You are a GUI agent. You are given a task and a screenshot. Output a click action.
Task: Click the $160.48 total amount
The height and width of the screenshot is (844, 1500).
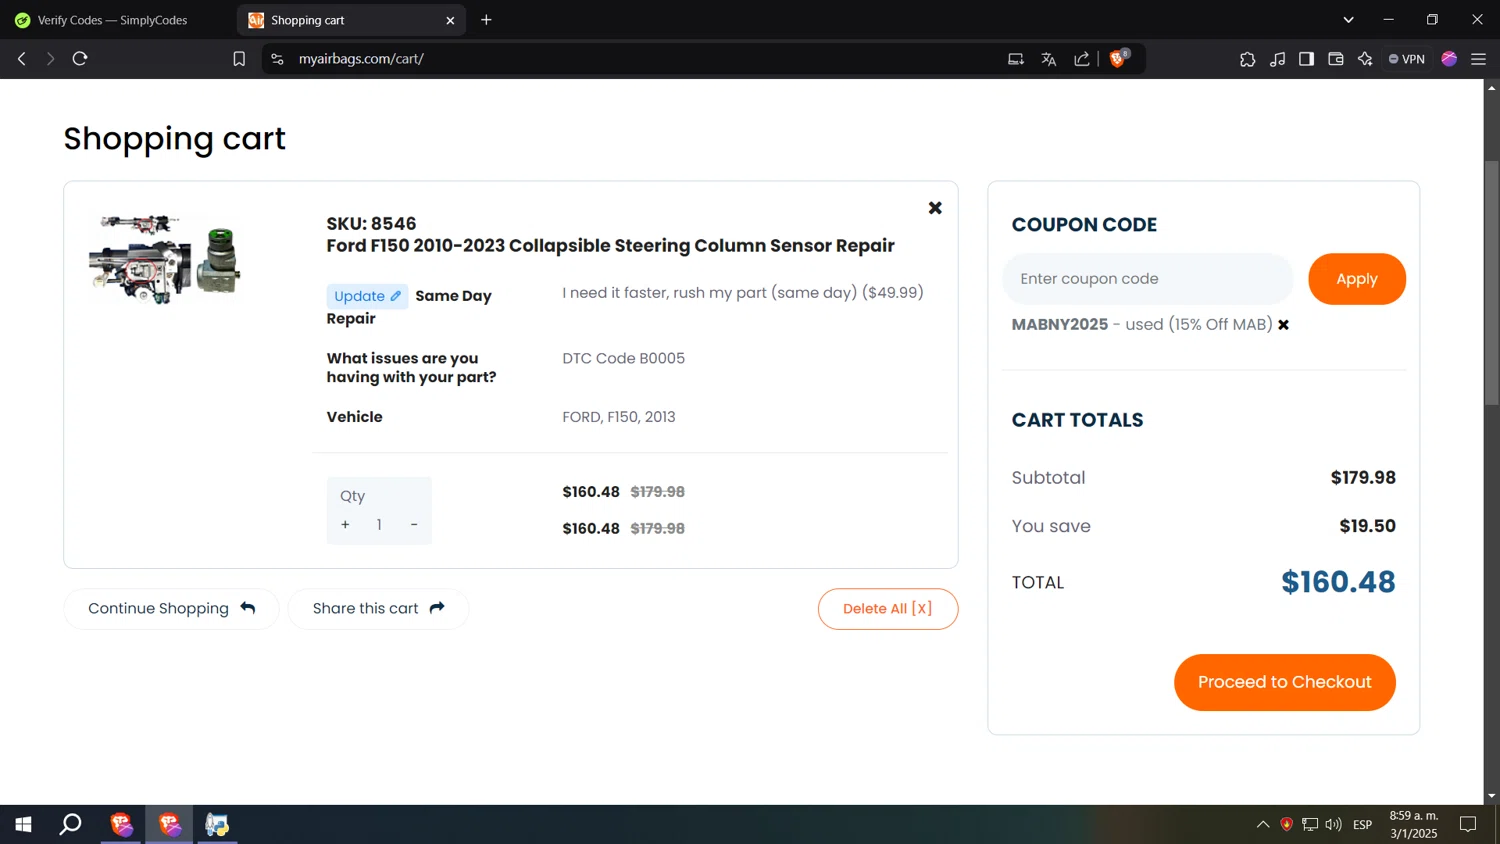[x=1338, y=582]
